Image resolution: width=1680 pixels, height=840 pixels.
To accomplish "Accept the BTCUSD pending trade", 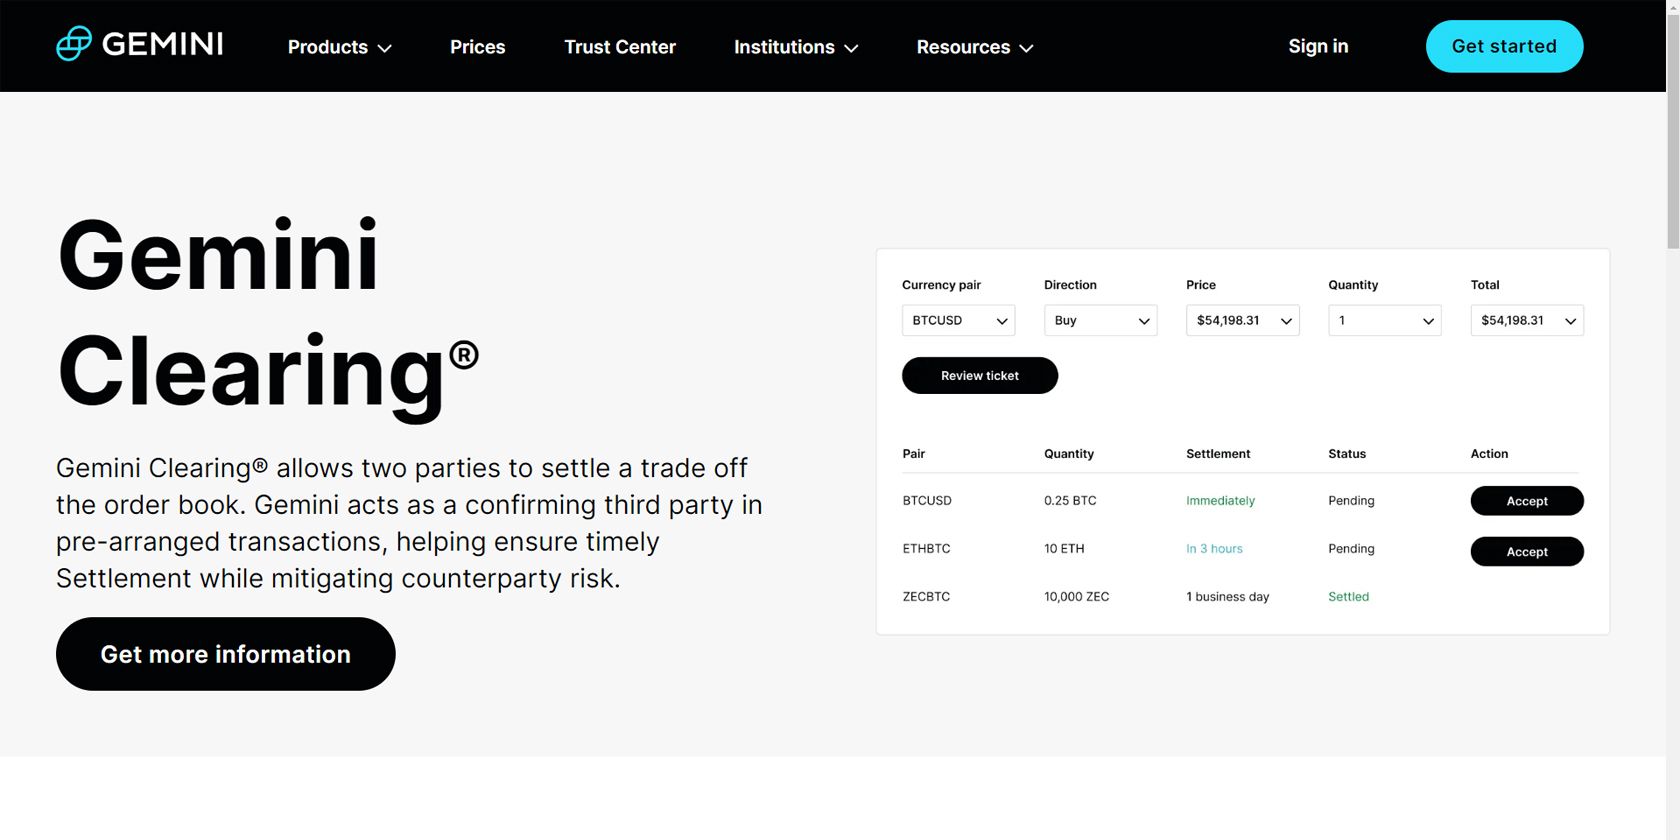I will [x=1526, y=501].
